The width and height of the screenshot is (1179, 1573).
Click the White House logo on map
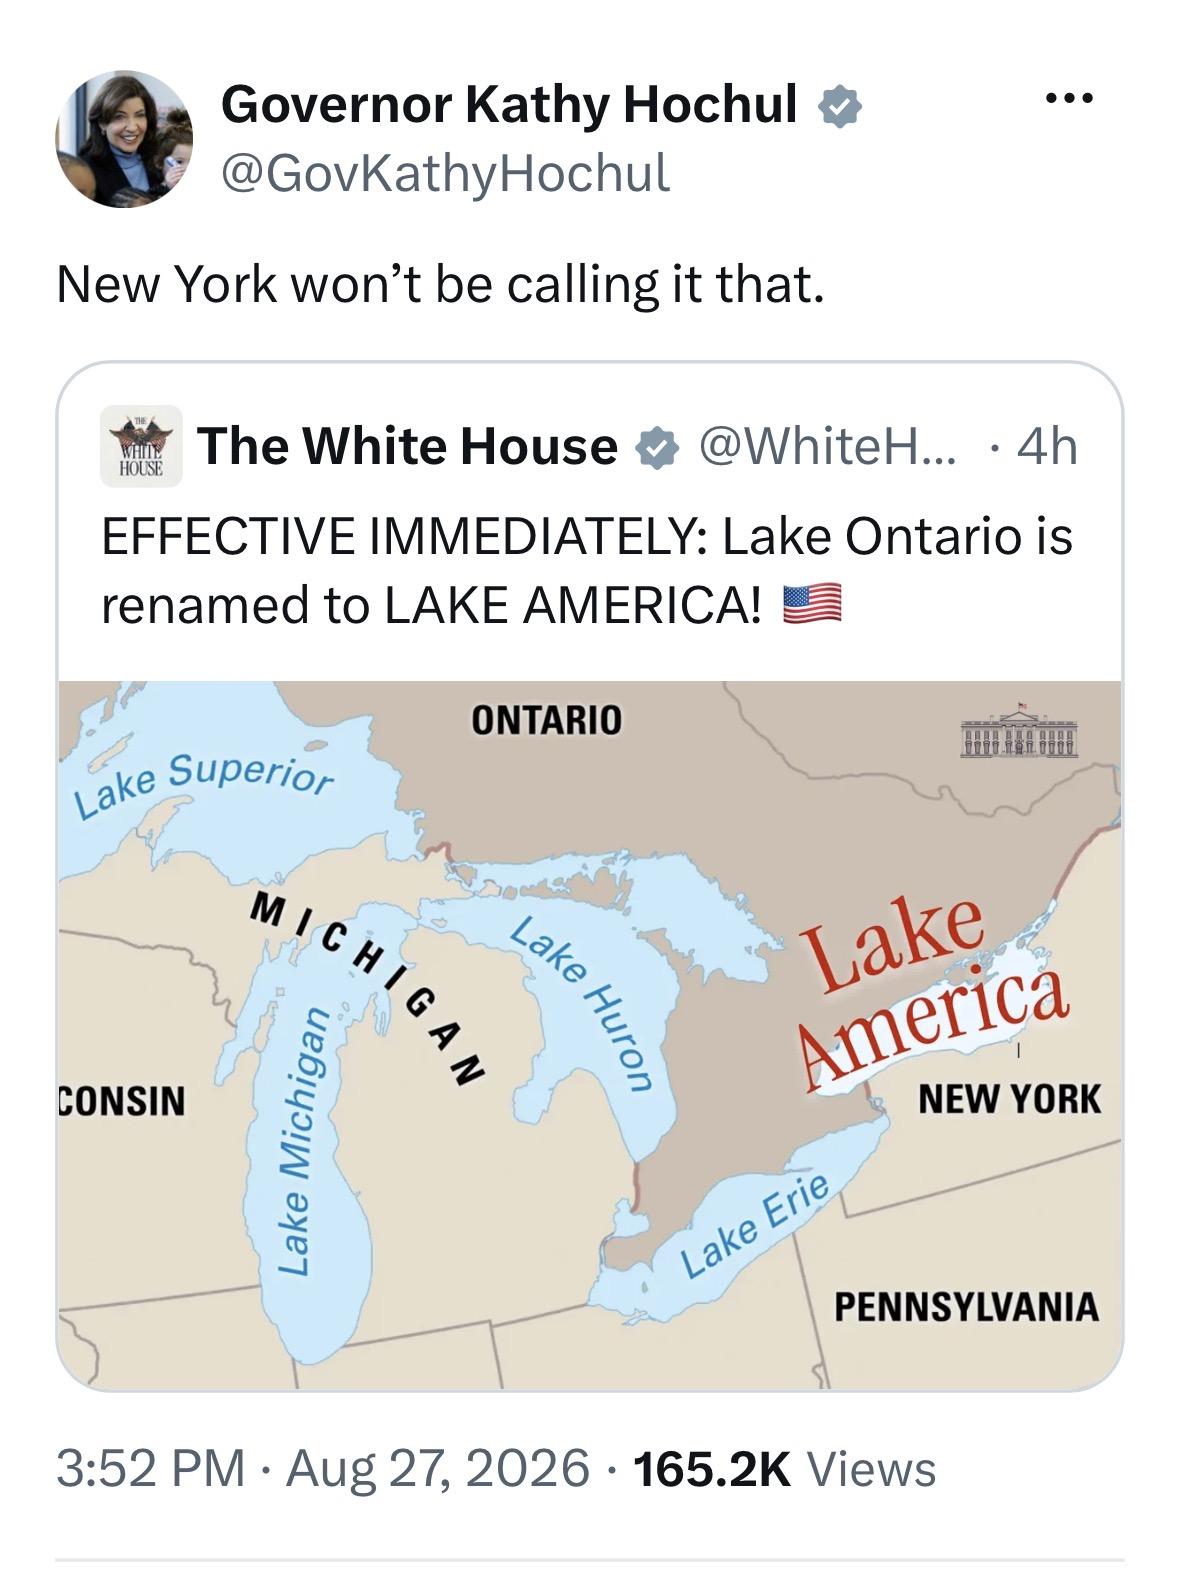tap(1018, 733)
